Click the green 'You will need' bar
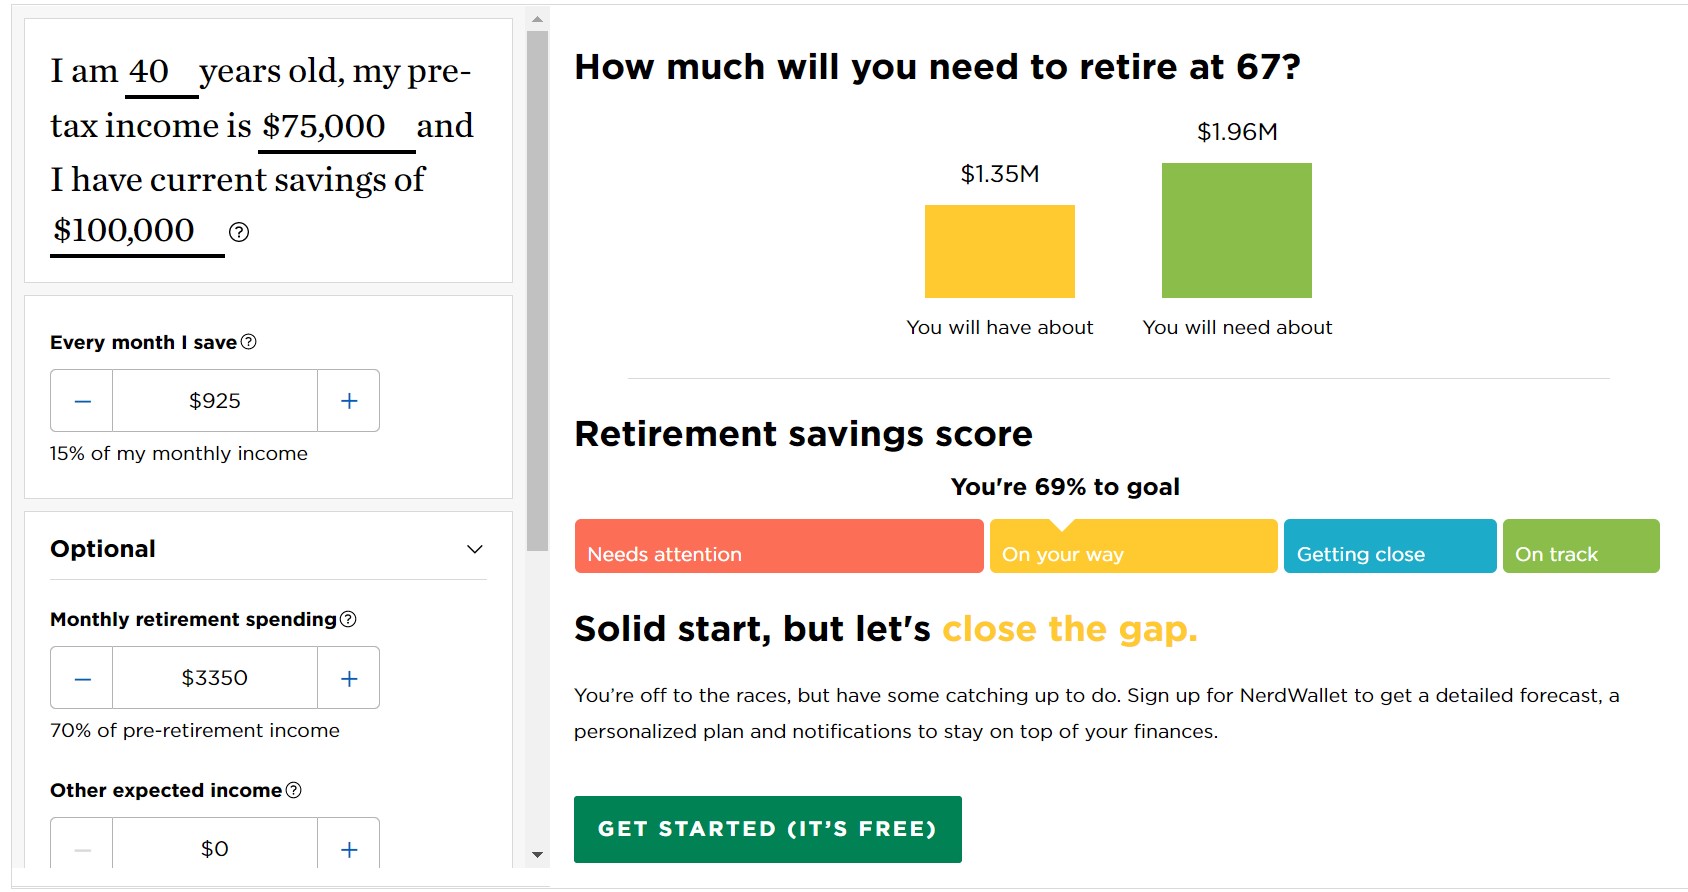1688x892 pixels. click(x=1236, y=230)
